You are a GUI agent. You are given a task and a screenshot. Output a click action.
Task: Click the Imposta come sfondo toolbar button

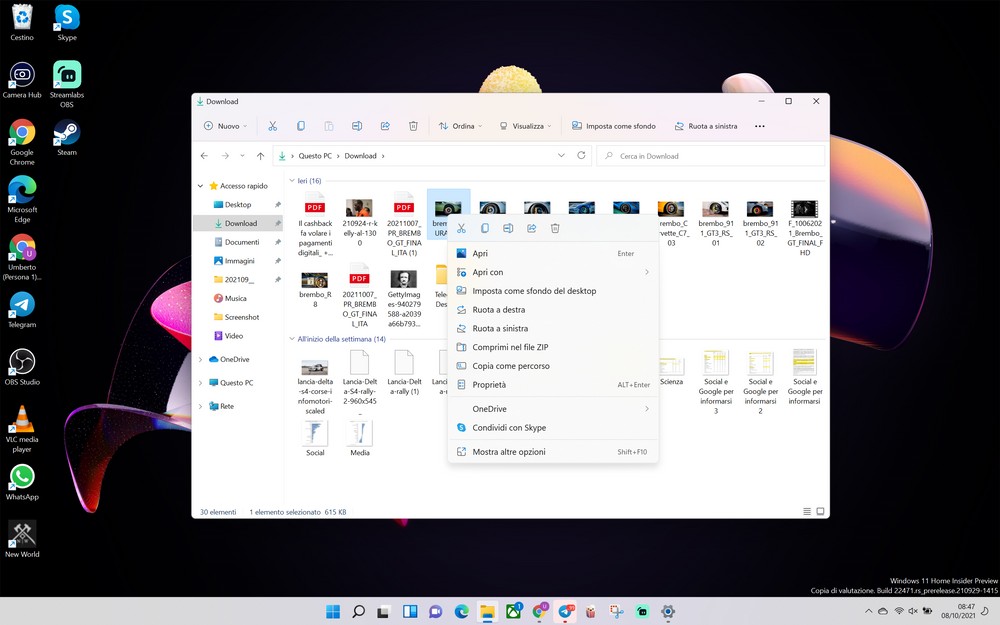click(614, 126)
